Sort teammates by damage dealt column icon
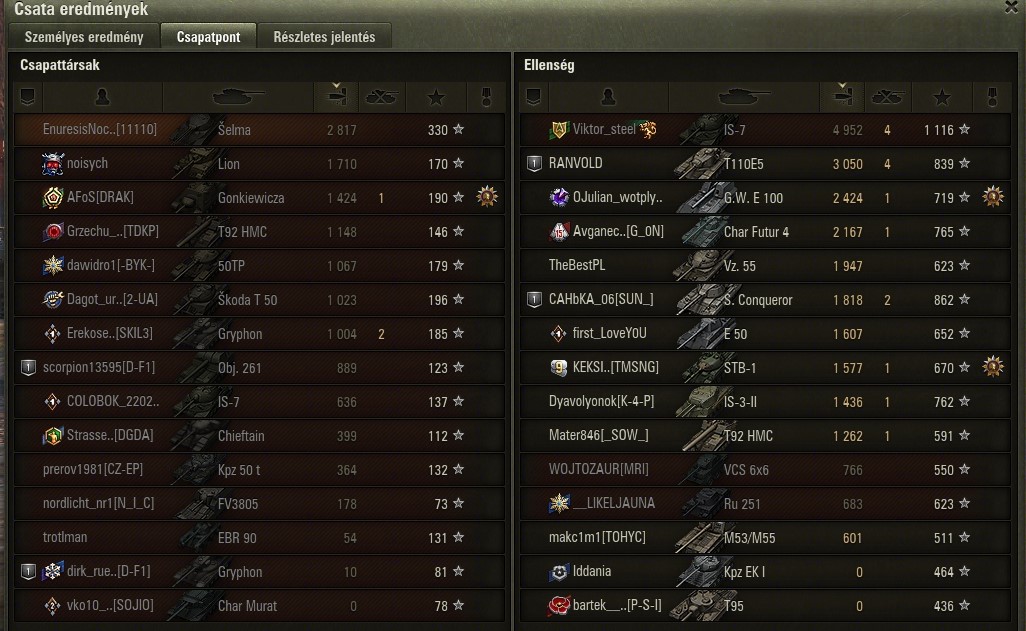1026x631 pixels. [336, 97]
